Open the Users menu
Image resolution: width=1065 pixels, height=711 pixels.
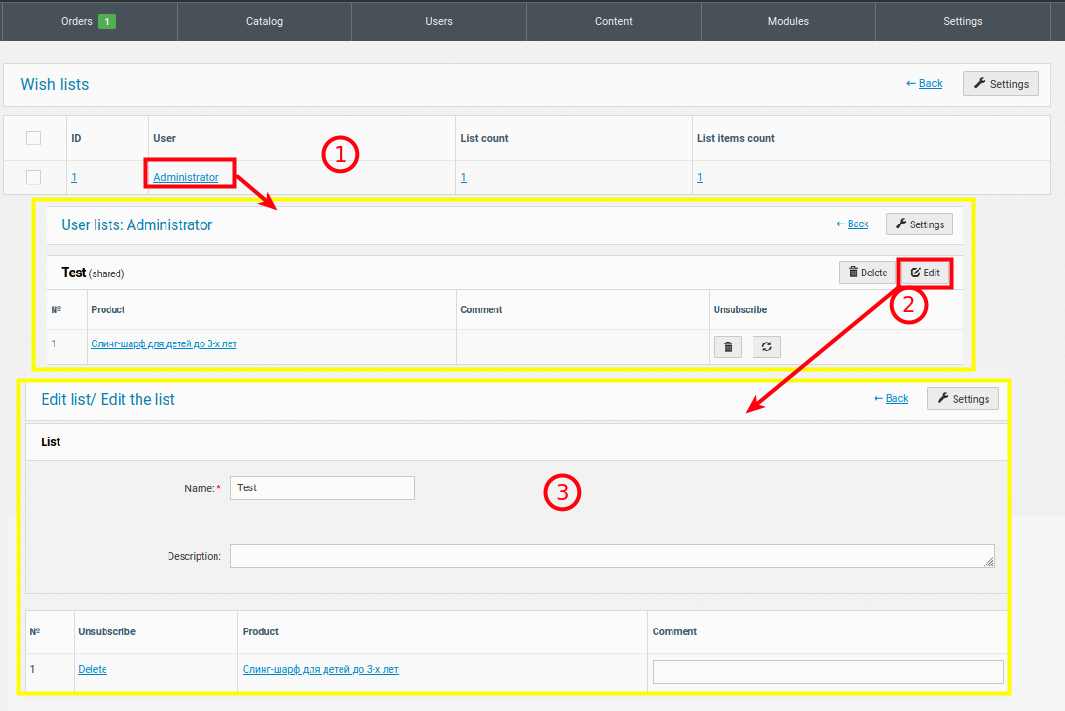439,21
